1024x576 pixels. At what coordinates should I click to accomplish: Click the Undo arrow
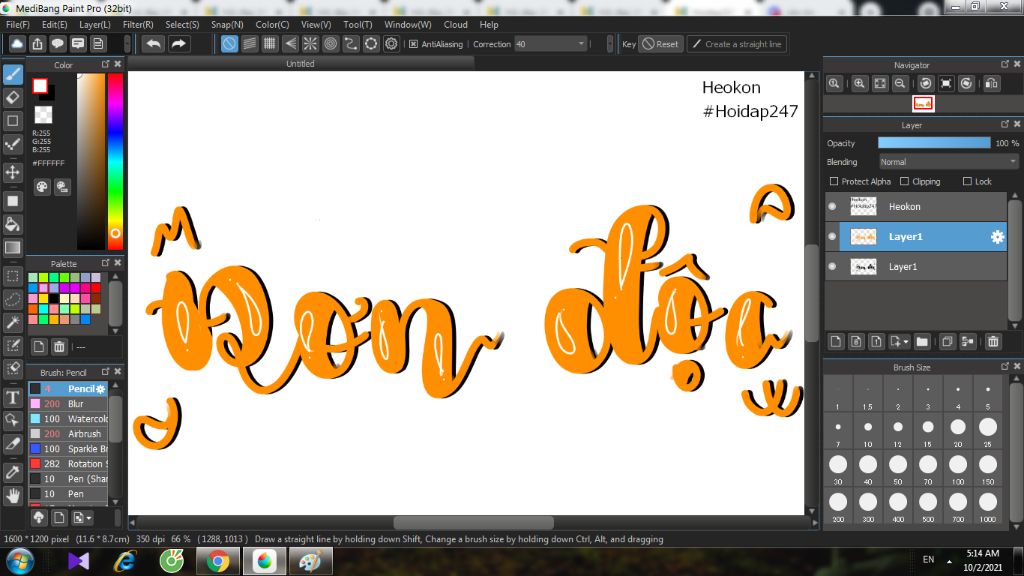153,44
